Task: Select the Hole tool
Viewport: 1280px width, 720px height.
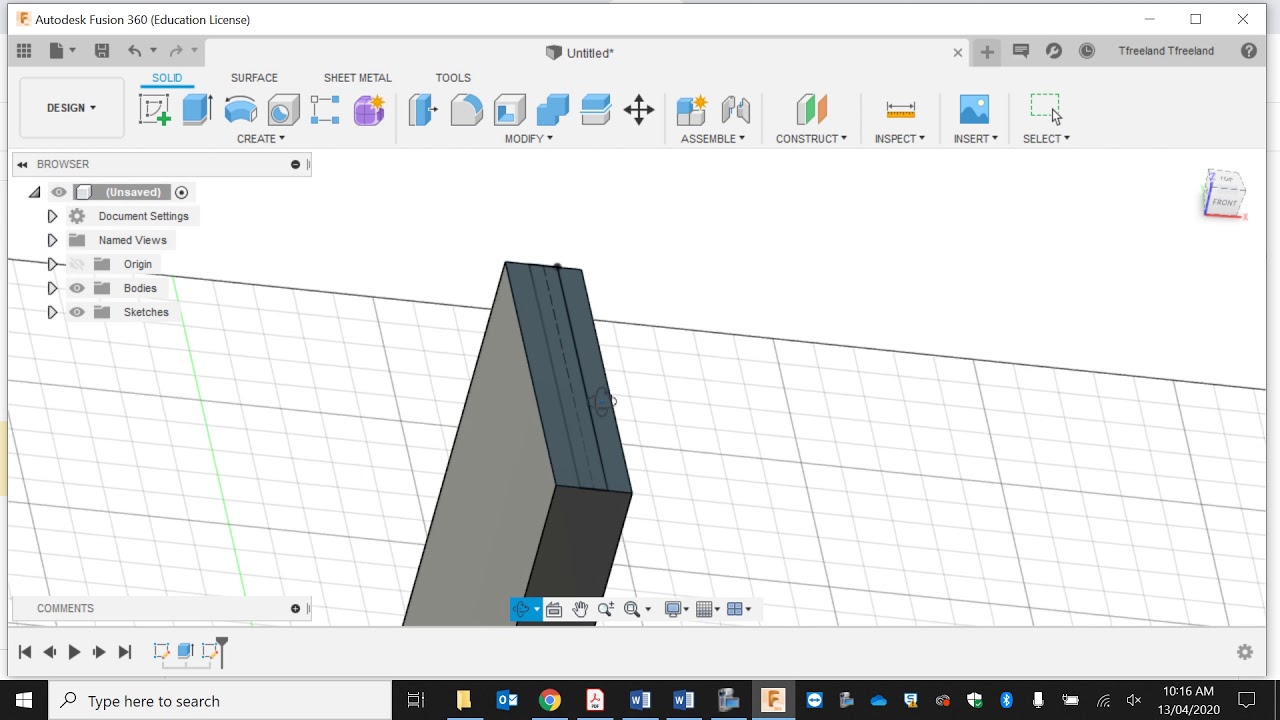Action: point(283,109)
